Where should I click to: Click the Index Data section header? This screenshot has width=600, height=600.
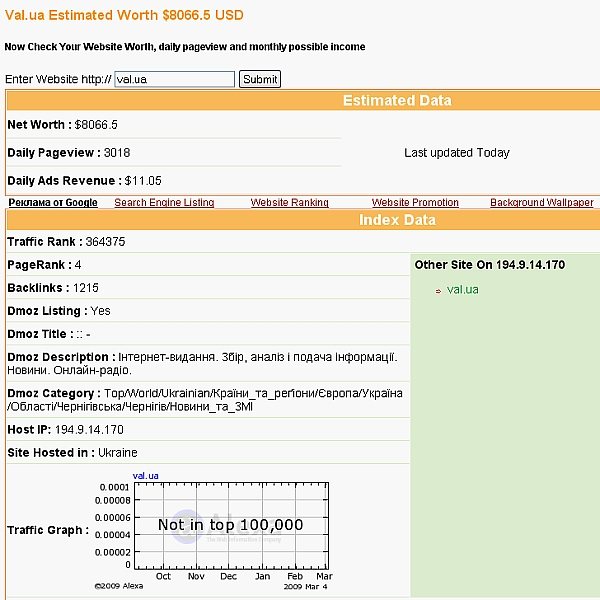pos(397,220)
